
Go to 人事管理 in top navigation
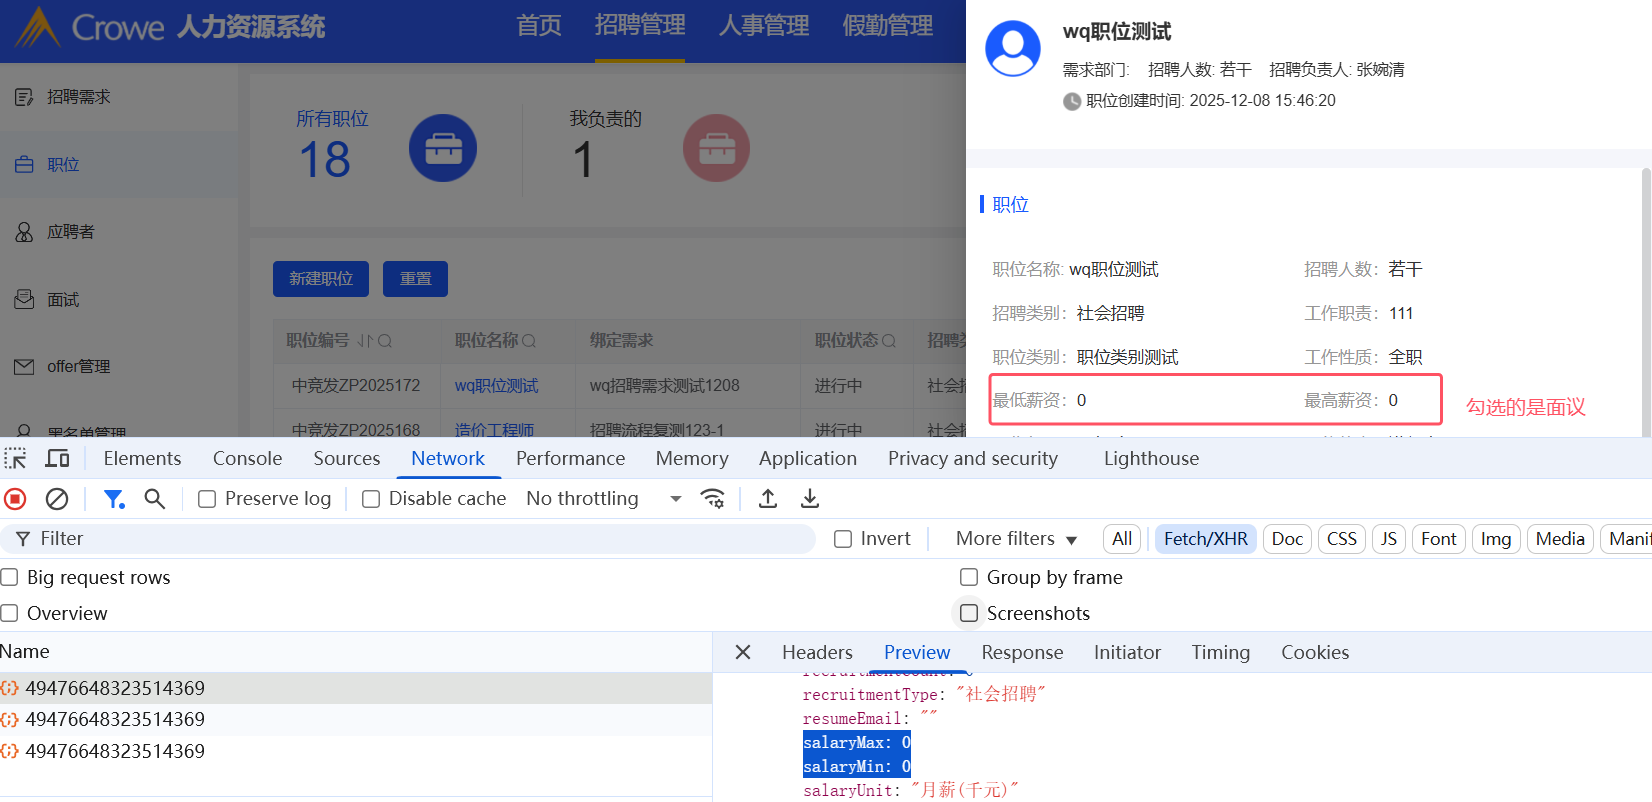click(x=764, y=26)
